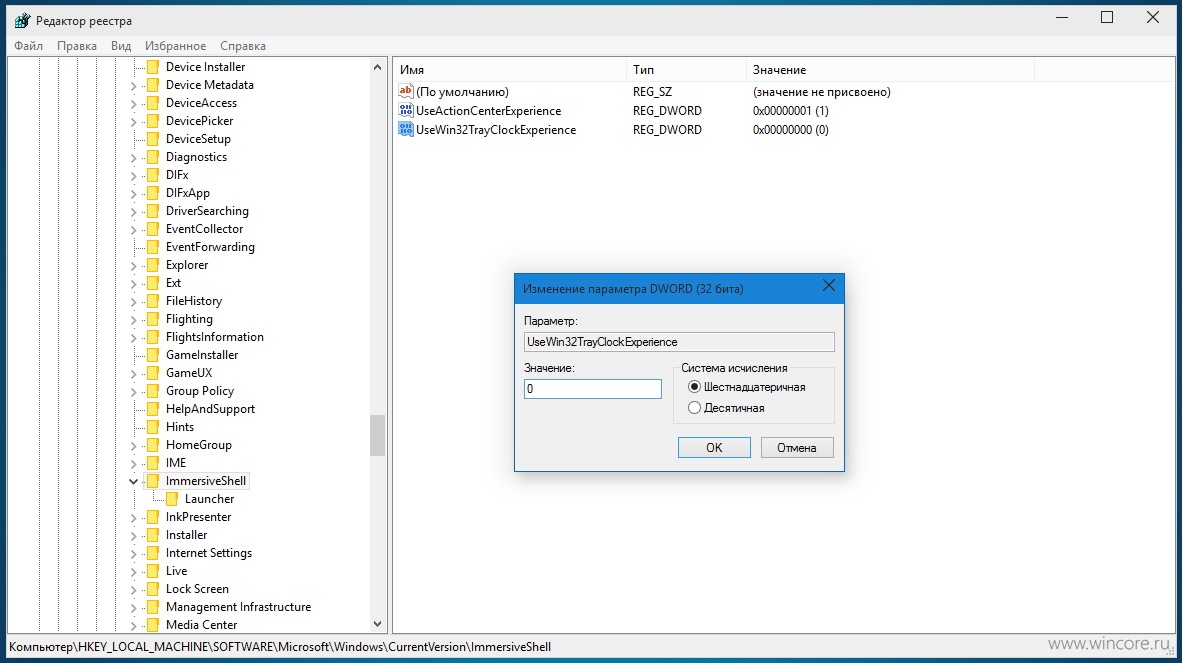Click the Group Policy folder icon
The width and height of the screenshot is (1182, 663).
point(153,390)
